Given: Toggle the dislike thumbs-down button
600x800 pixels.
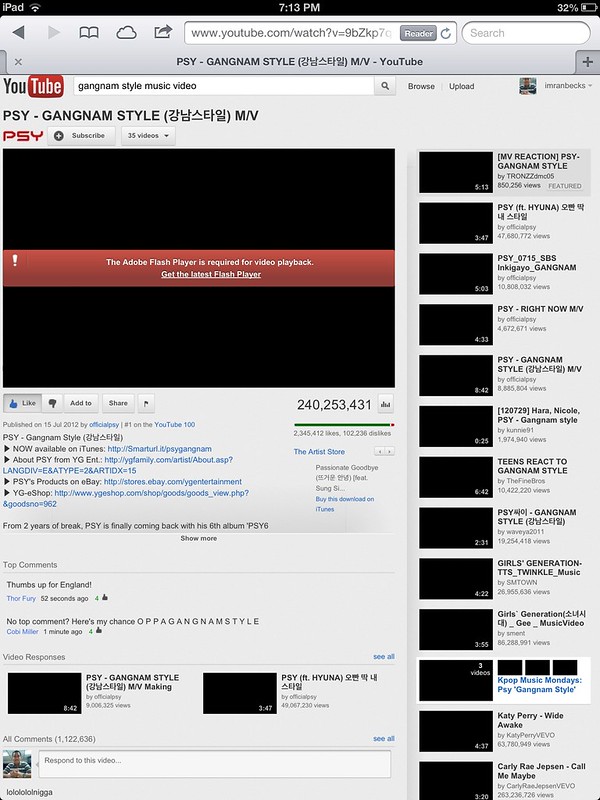Looking at the screenshot, I should [x=52, y=403].
